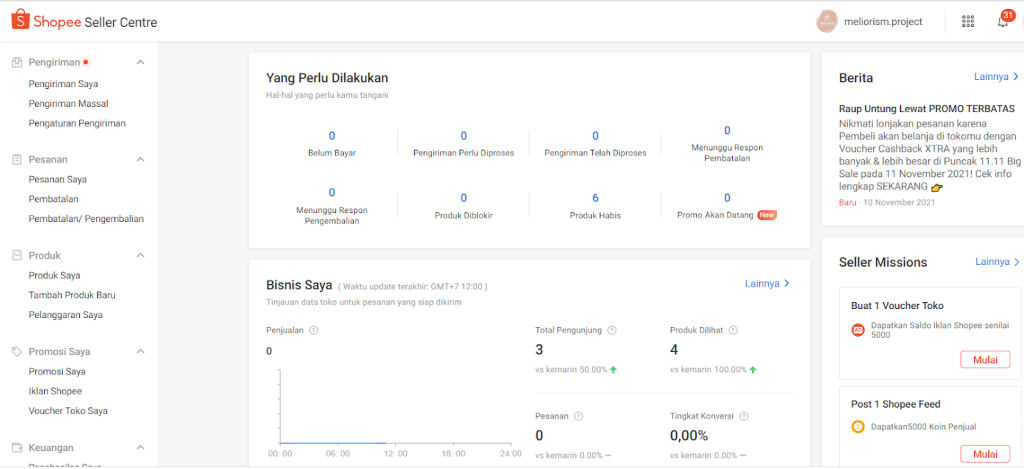Open Voucher Toko Saya menu item
Image resolution: width=1024 pixels, height=469 pixels.
pyautogui.click(x=68, y=411)
